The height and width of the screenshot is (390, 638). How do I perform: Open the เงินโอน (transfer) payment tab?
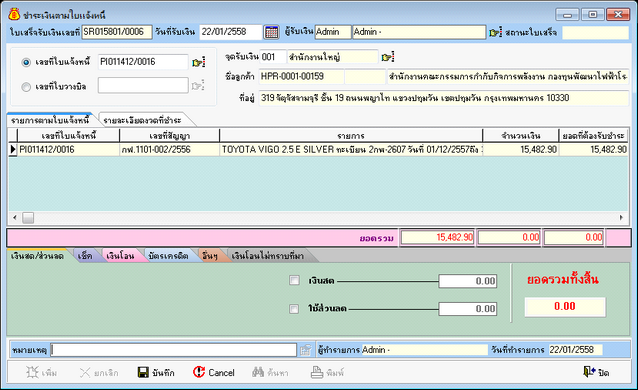[x=120, y=256]
